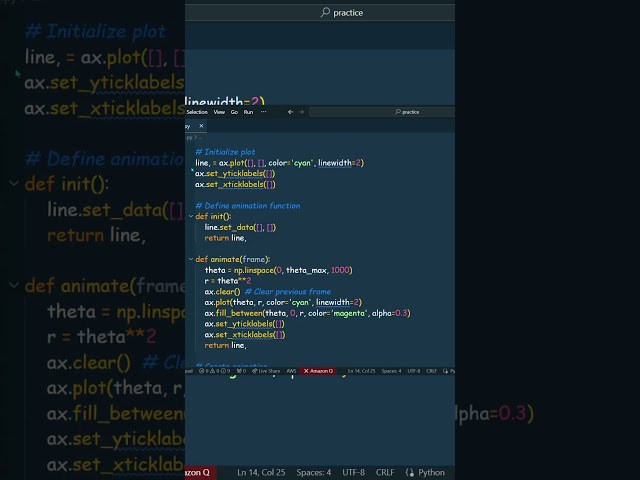Open the Selection menu in the small editor window
The image size is (640, 480).
[x=197, y=112]
